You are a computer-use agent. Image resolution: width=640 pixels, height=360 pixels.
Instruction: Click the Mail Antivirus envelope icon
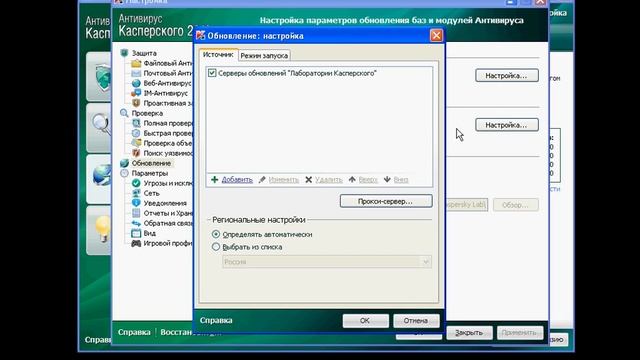136,73
